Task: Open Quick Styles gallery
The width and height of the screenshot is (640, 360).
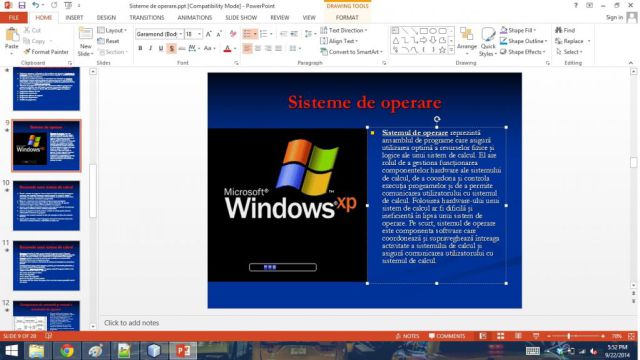Action: point(488,42)
